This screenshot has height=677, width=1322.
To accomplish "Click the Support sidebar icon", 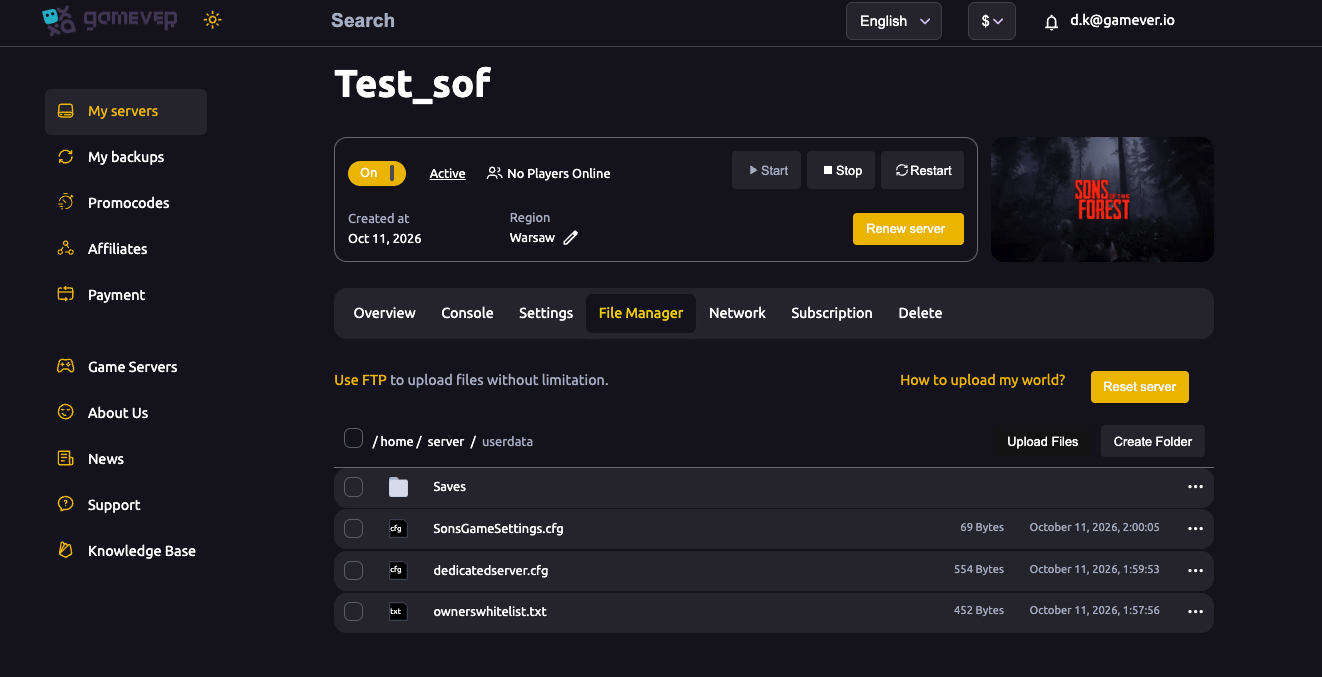I will 66,505.
